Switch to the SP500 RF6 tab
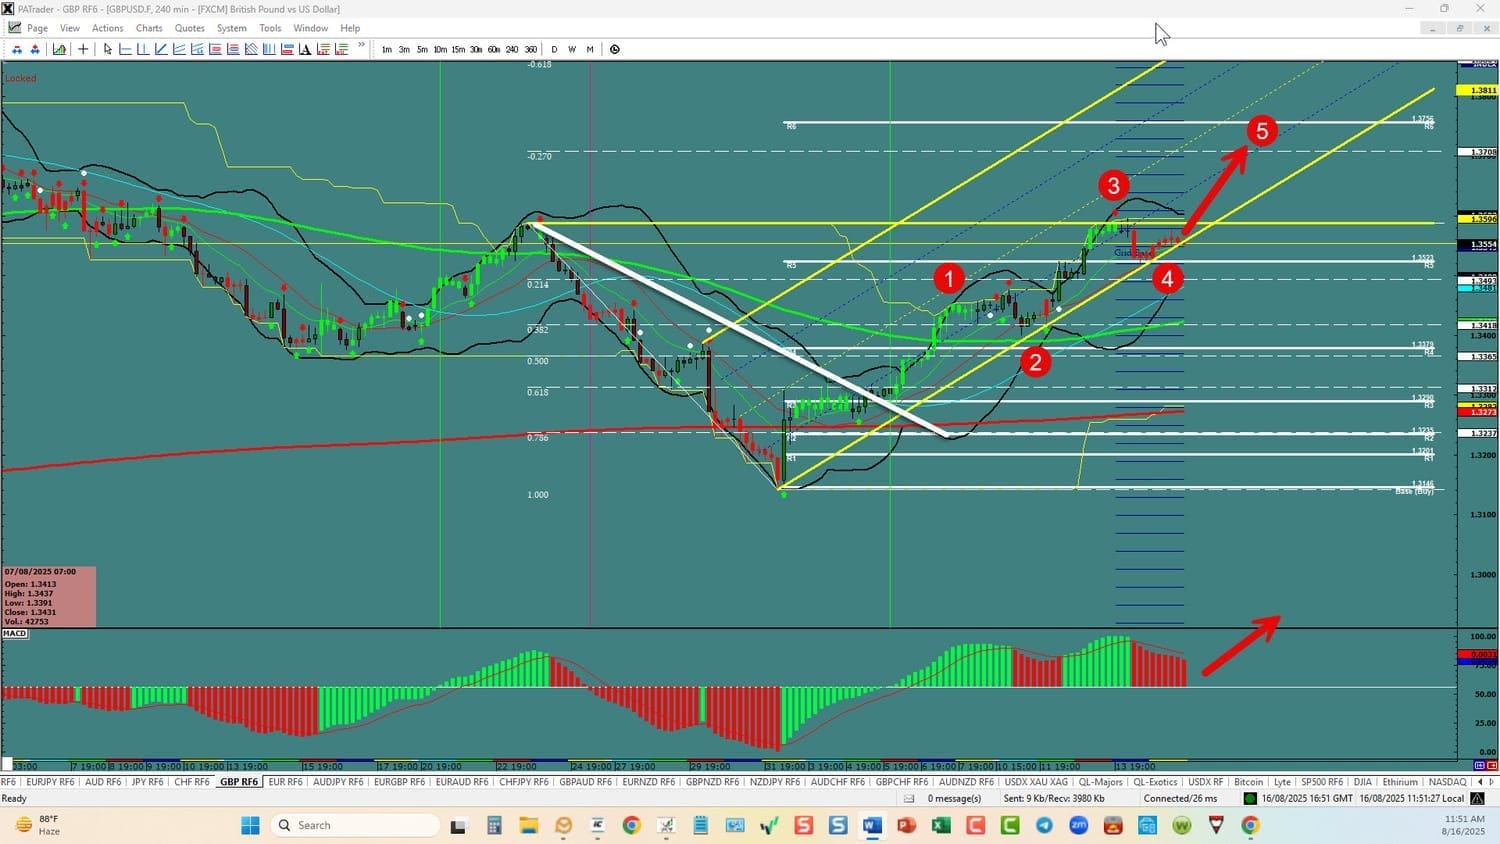The width and height of the screenshot is (1500, 844). click(1322, 782)
